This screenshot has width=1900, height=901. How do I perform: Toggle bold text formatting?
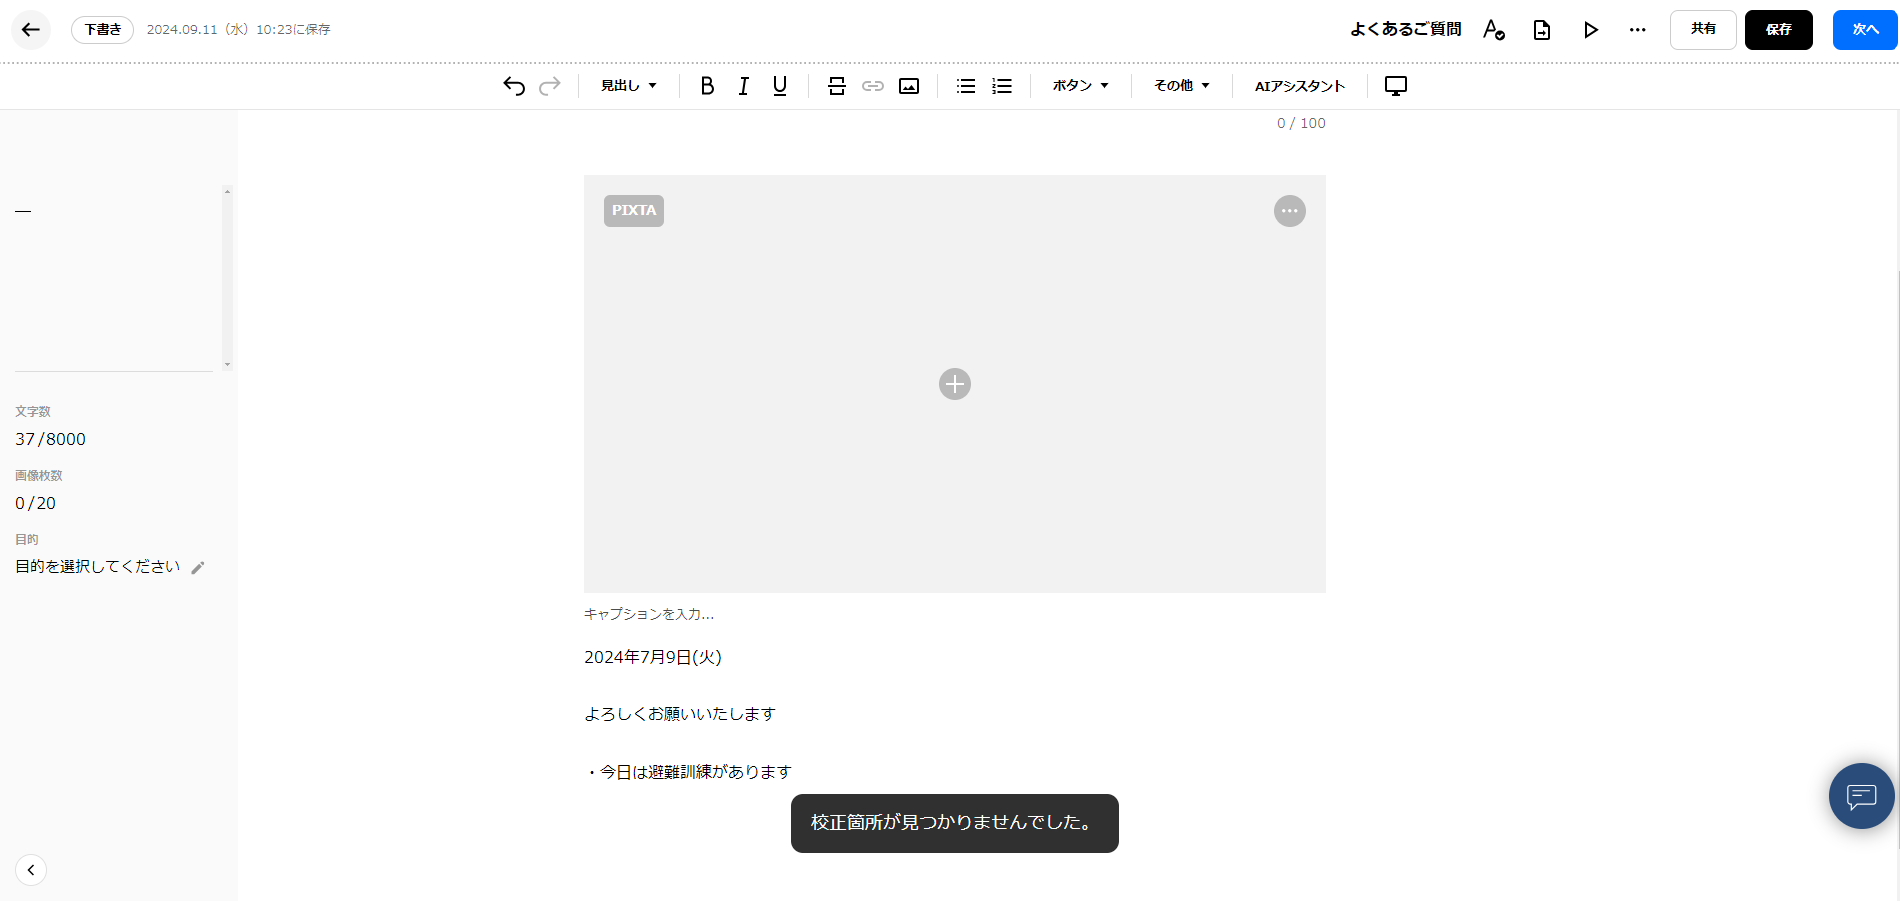(707, 86)
